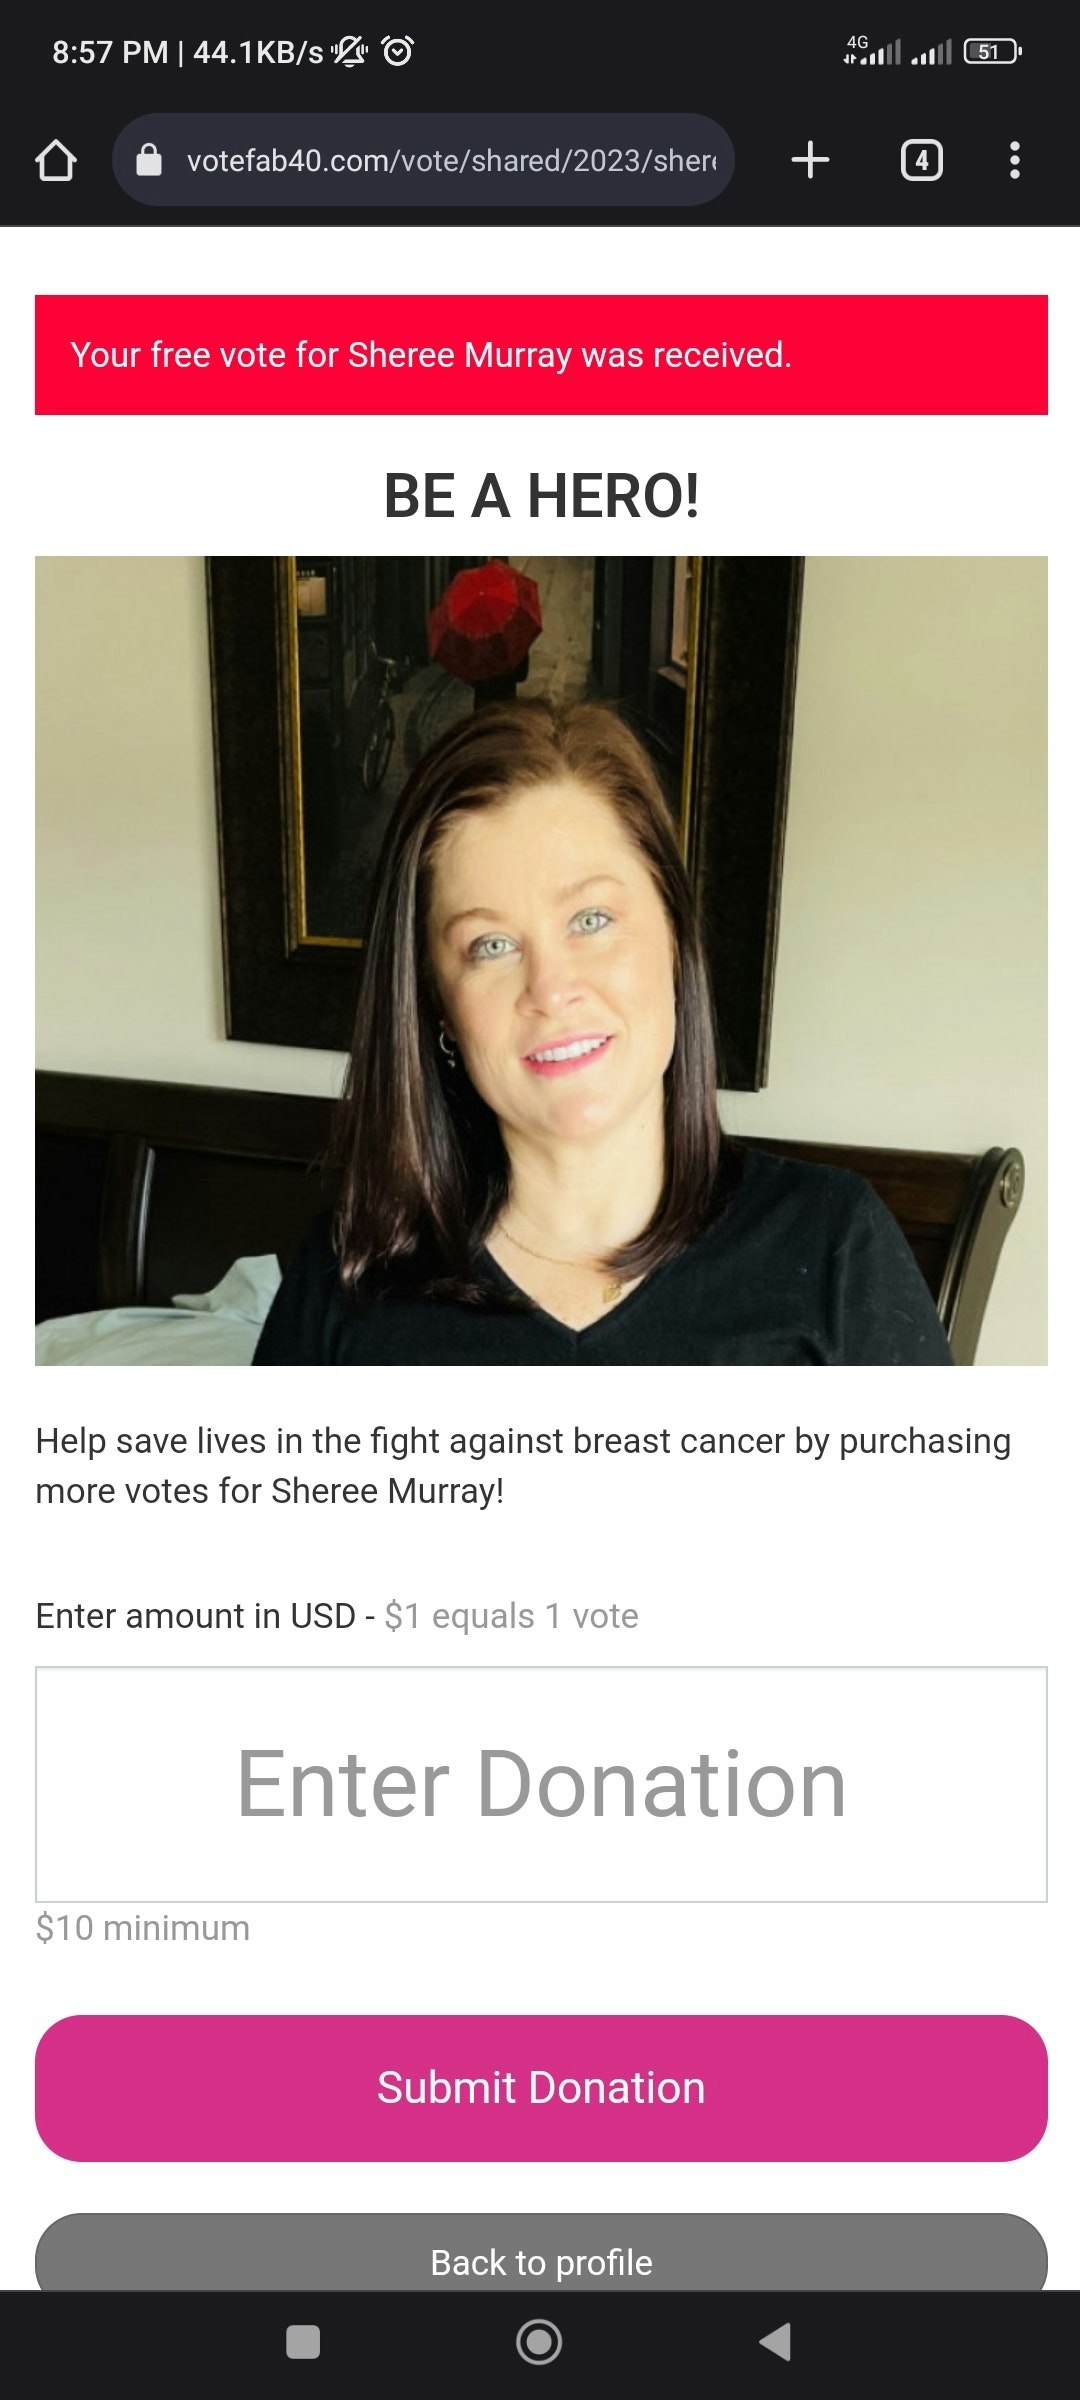The width and height of the screenshot is (1080, 2400).
Task: Tap the Android home circle button
Action: (539, 2342)
